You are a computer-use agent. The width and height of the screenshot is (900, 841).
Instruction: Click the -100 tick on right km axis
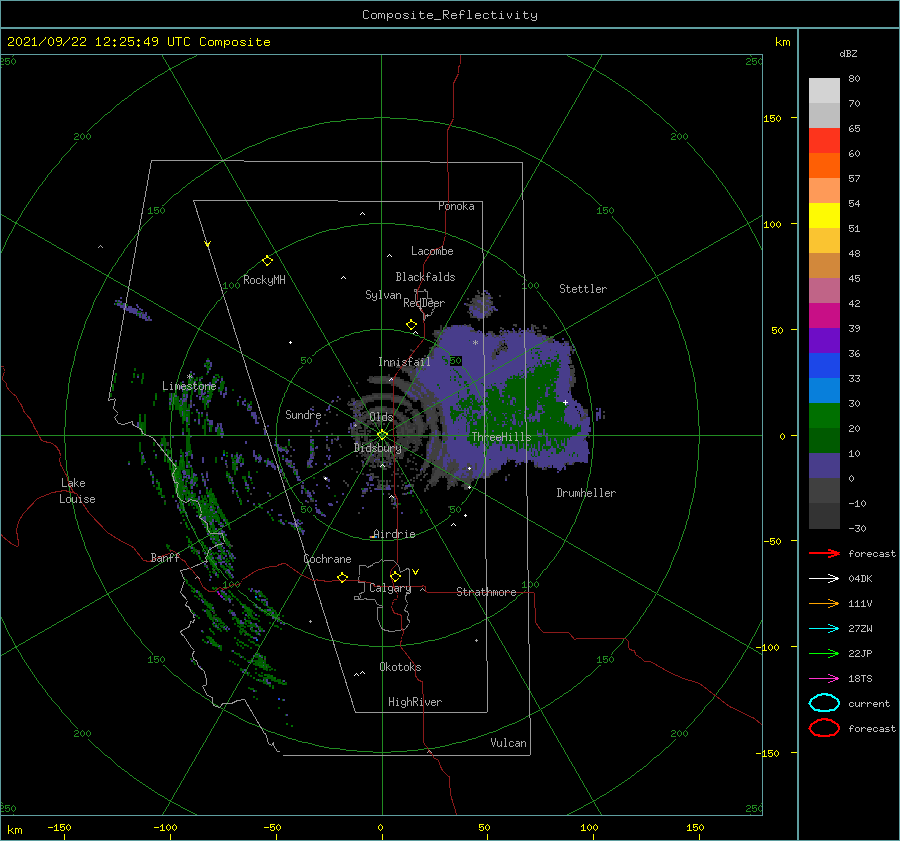[x=767, y=647]
